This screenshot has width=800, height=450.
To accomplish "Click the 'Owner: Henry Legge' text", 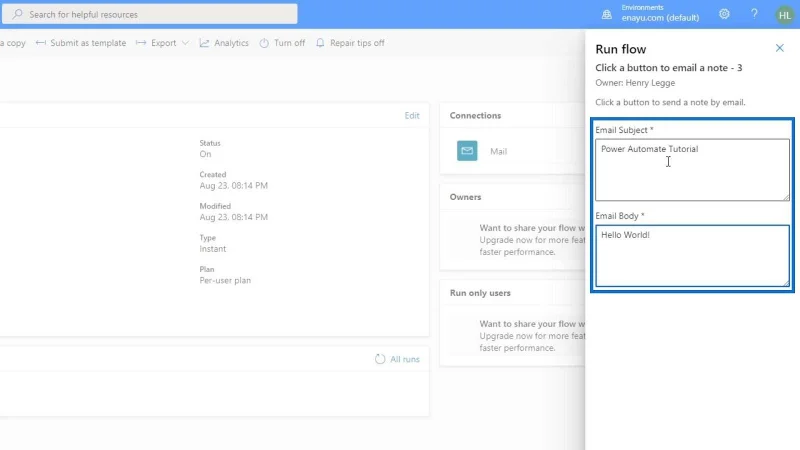I will (x=635, y=83).
